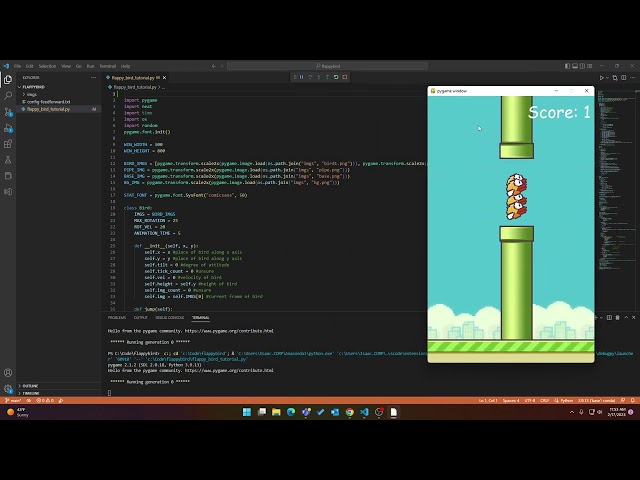Open Microsoft Edge from taskbar
Viewport: 640px width, 480px height.
291,412
